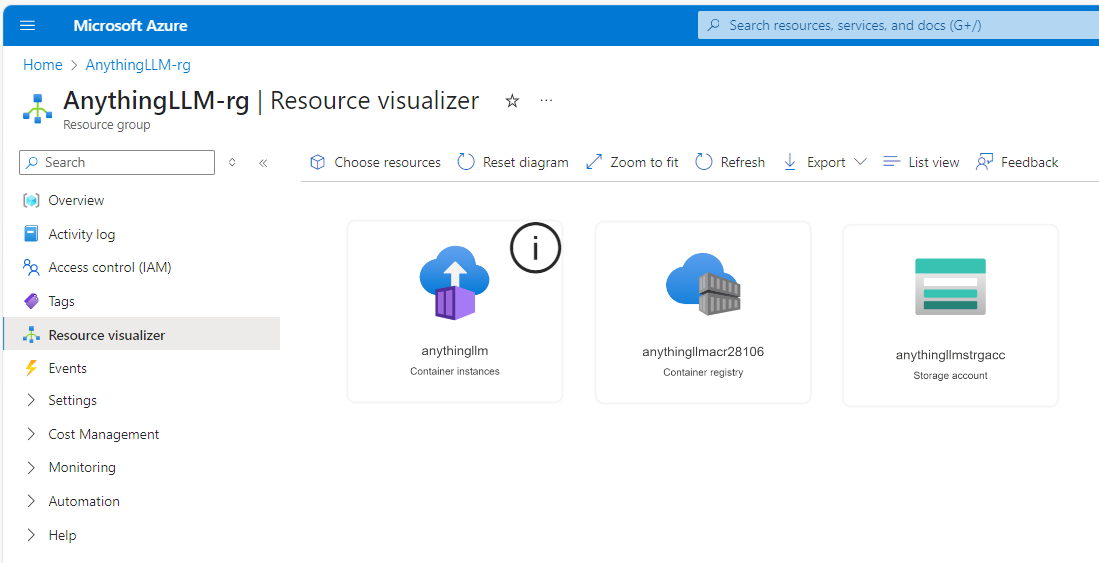Collapse the sidebar with double chevron
Image resolution: width=1099 pixels, height=563 pixels.
pos(263,163)
